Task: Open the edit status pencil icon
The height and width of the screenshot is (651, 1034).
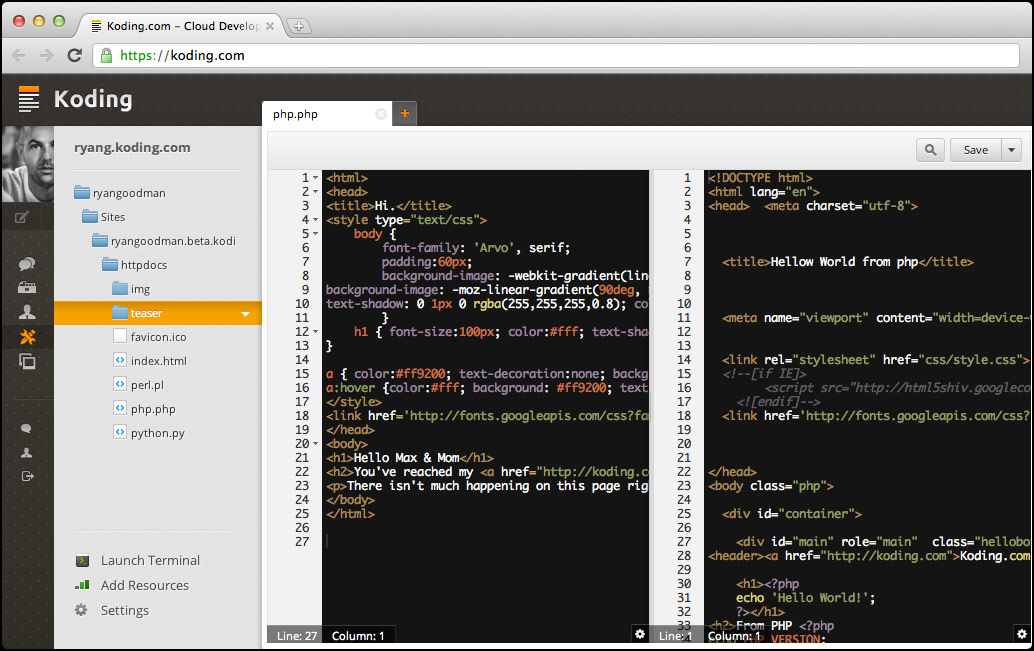Action: (x=22, y=217)
